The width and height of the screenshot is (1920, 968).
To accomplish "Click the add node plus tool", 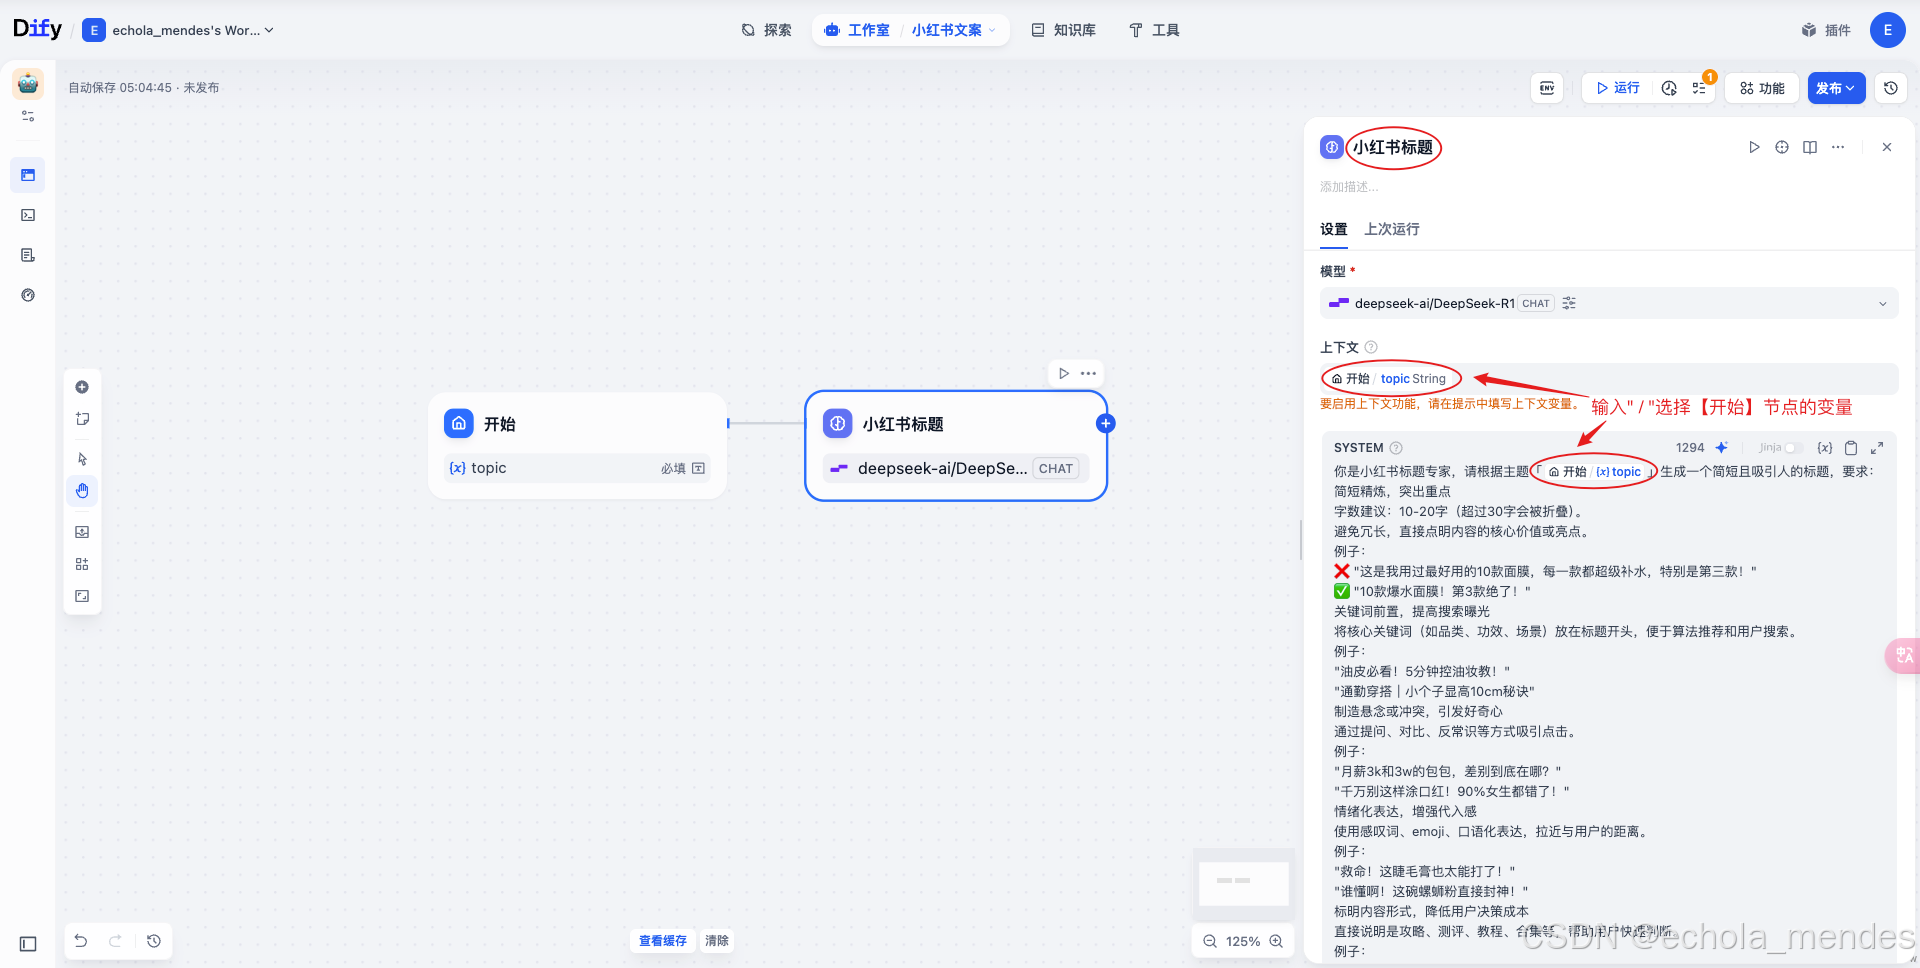I will pyautogui.click(x=82, y=387).
